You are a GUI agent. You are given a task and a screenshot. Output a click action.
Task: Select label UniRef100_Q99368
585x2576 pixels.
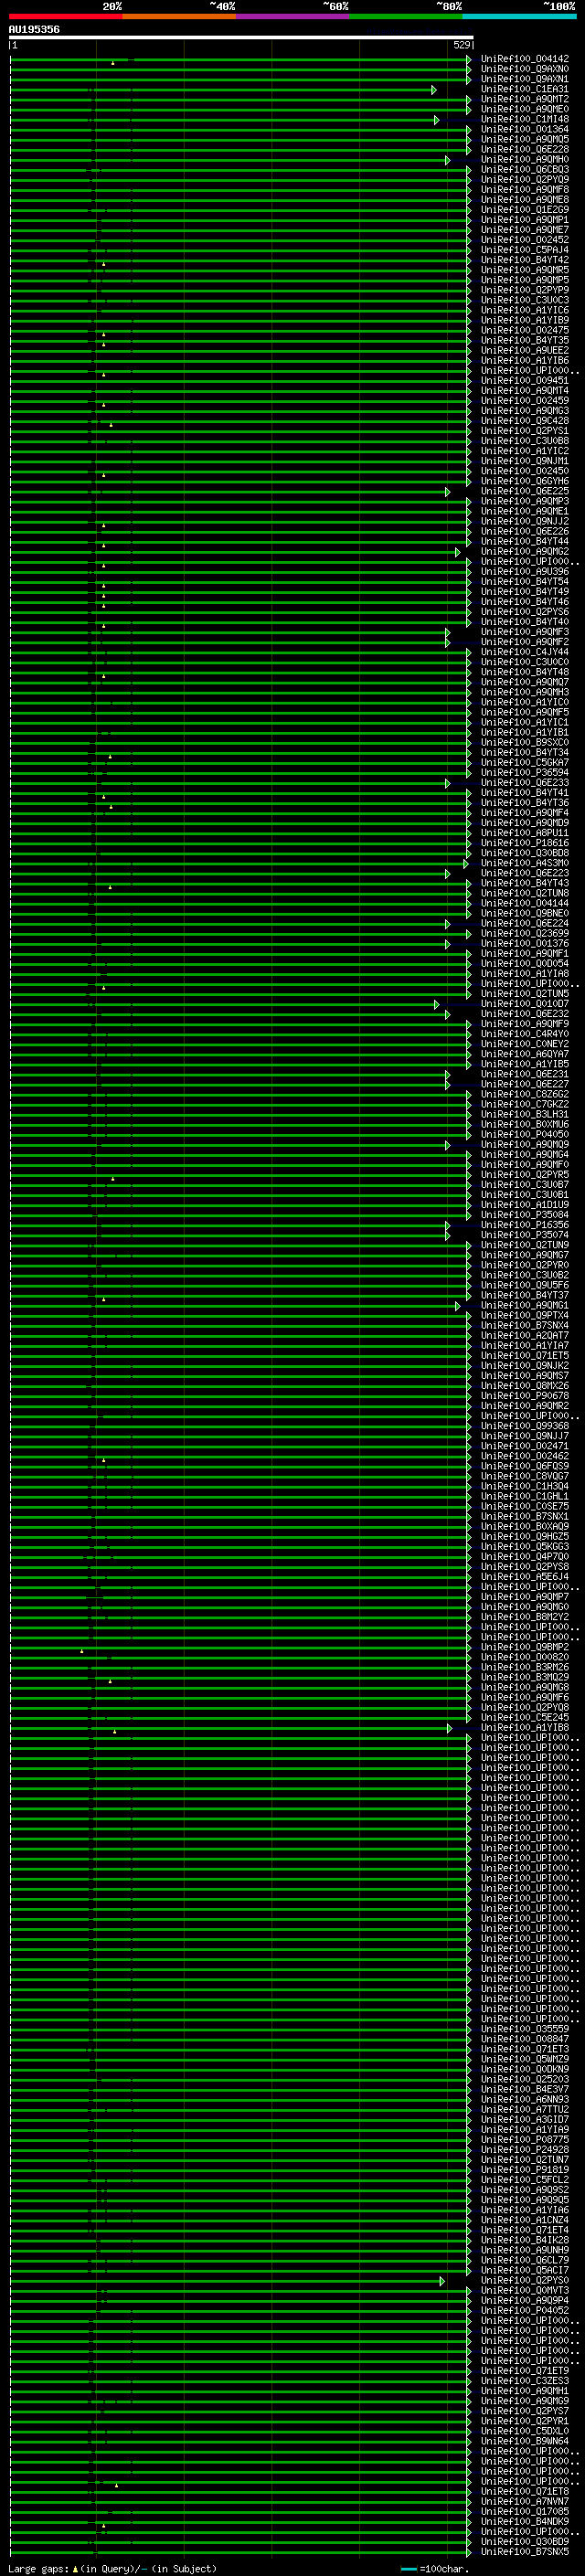click(525, 1425)
